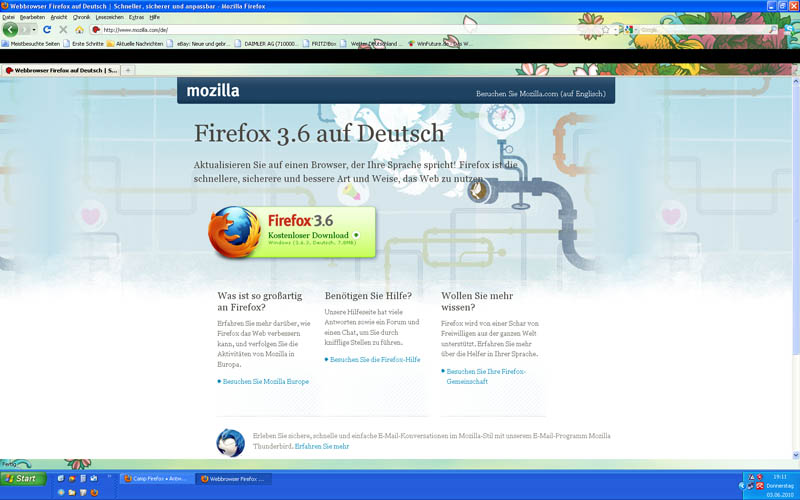Switch to Webbrowser Firefox taskbar button
The height and width of the screenshot is (500, 800).
tap(233, 479)
